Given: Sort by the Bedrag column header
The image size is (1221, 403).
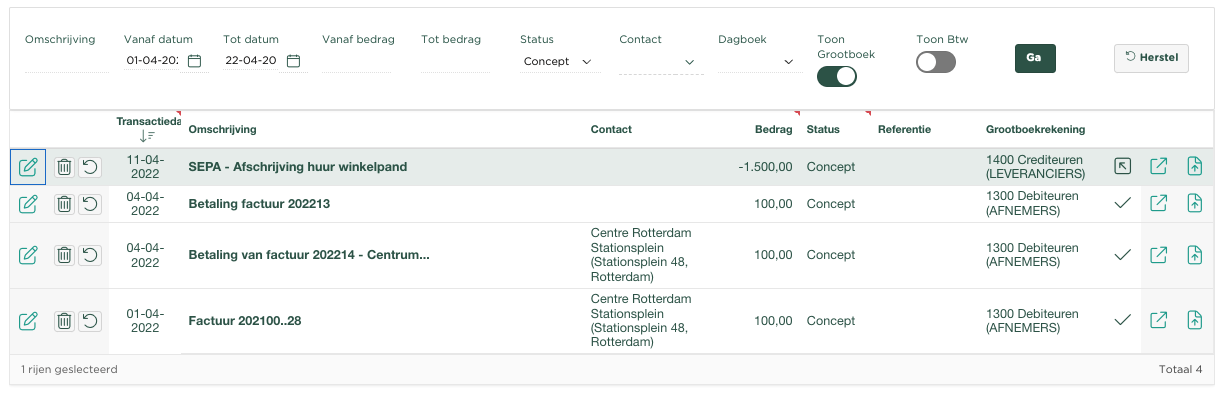Looking at the screenshot, I should pyautogui.click(x=773, y=129).
